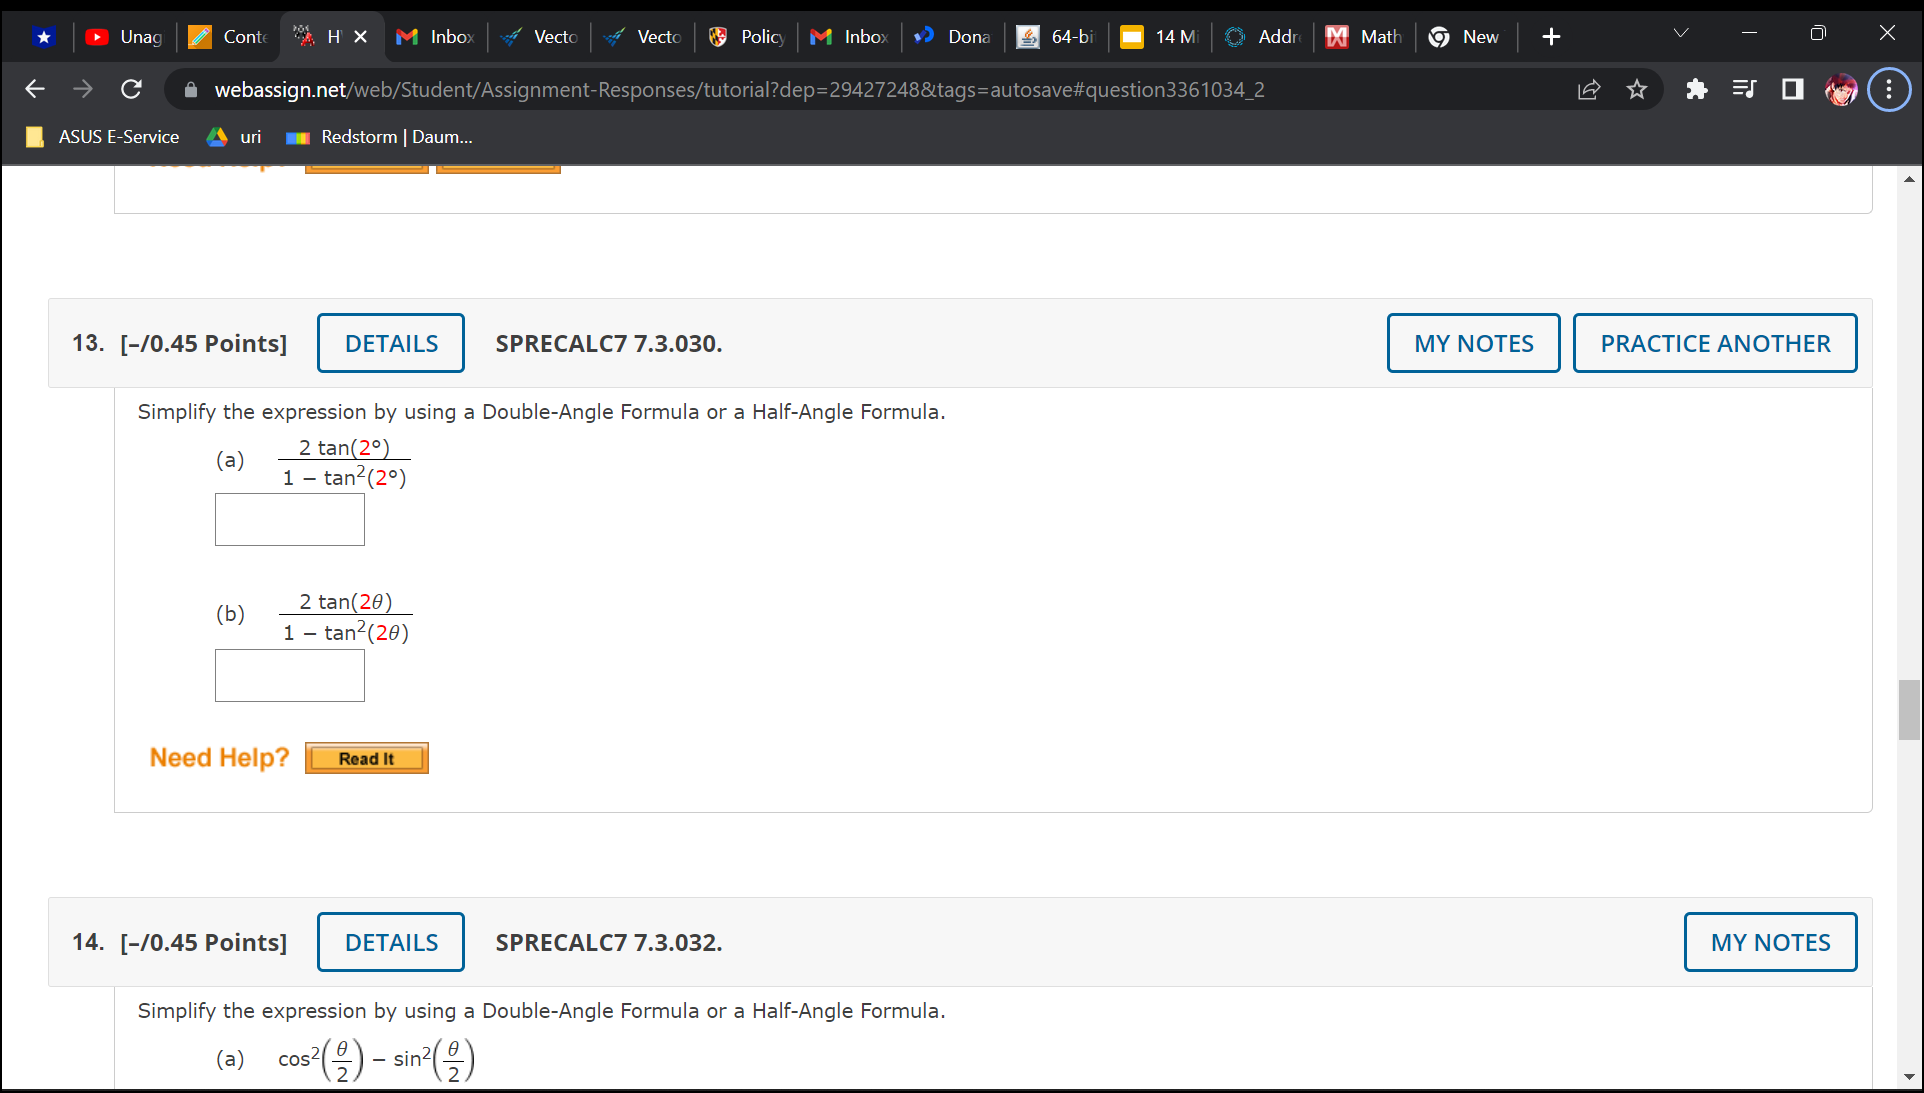This screenshot has width=1924, height=1093.
Task: Open the Extensions puzzle icon
Action: tap(1696, 90)
